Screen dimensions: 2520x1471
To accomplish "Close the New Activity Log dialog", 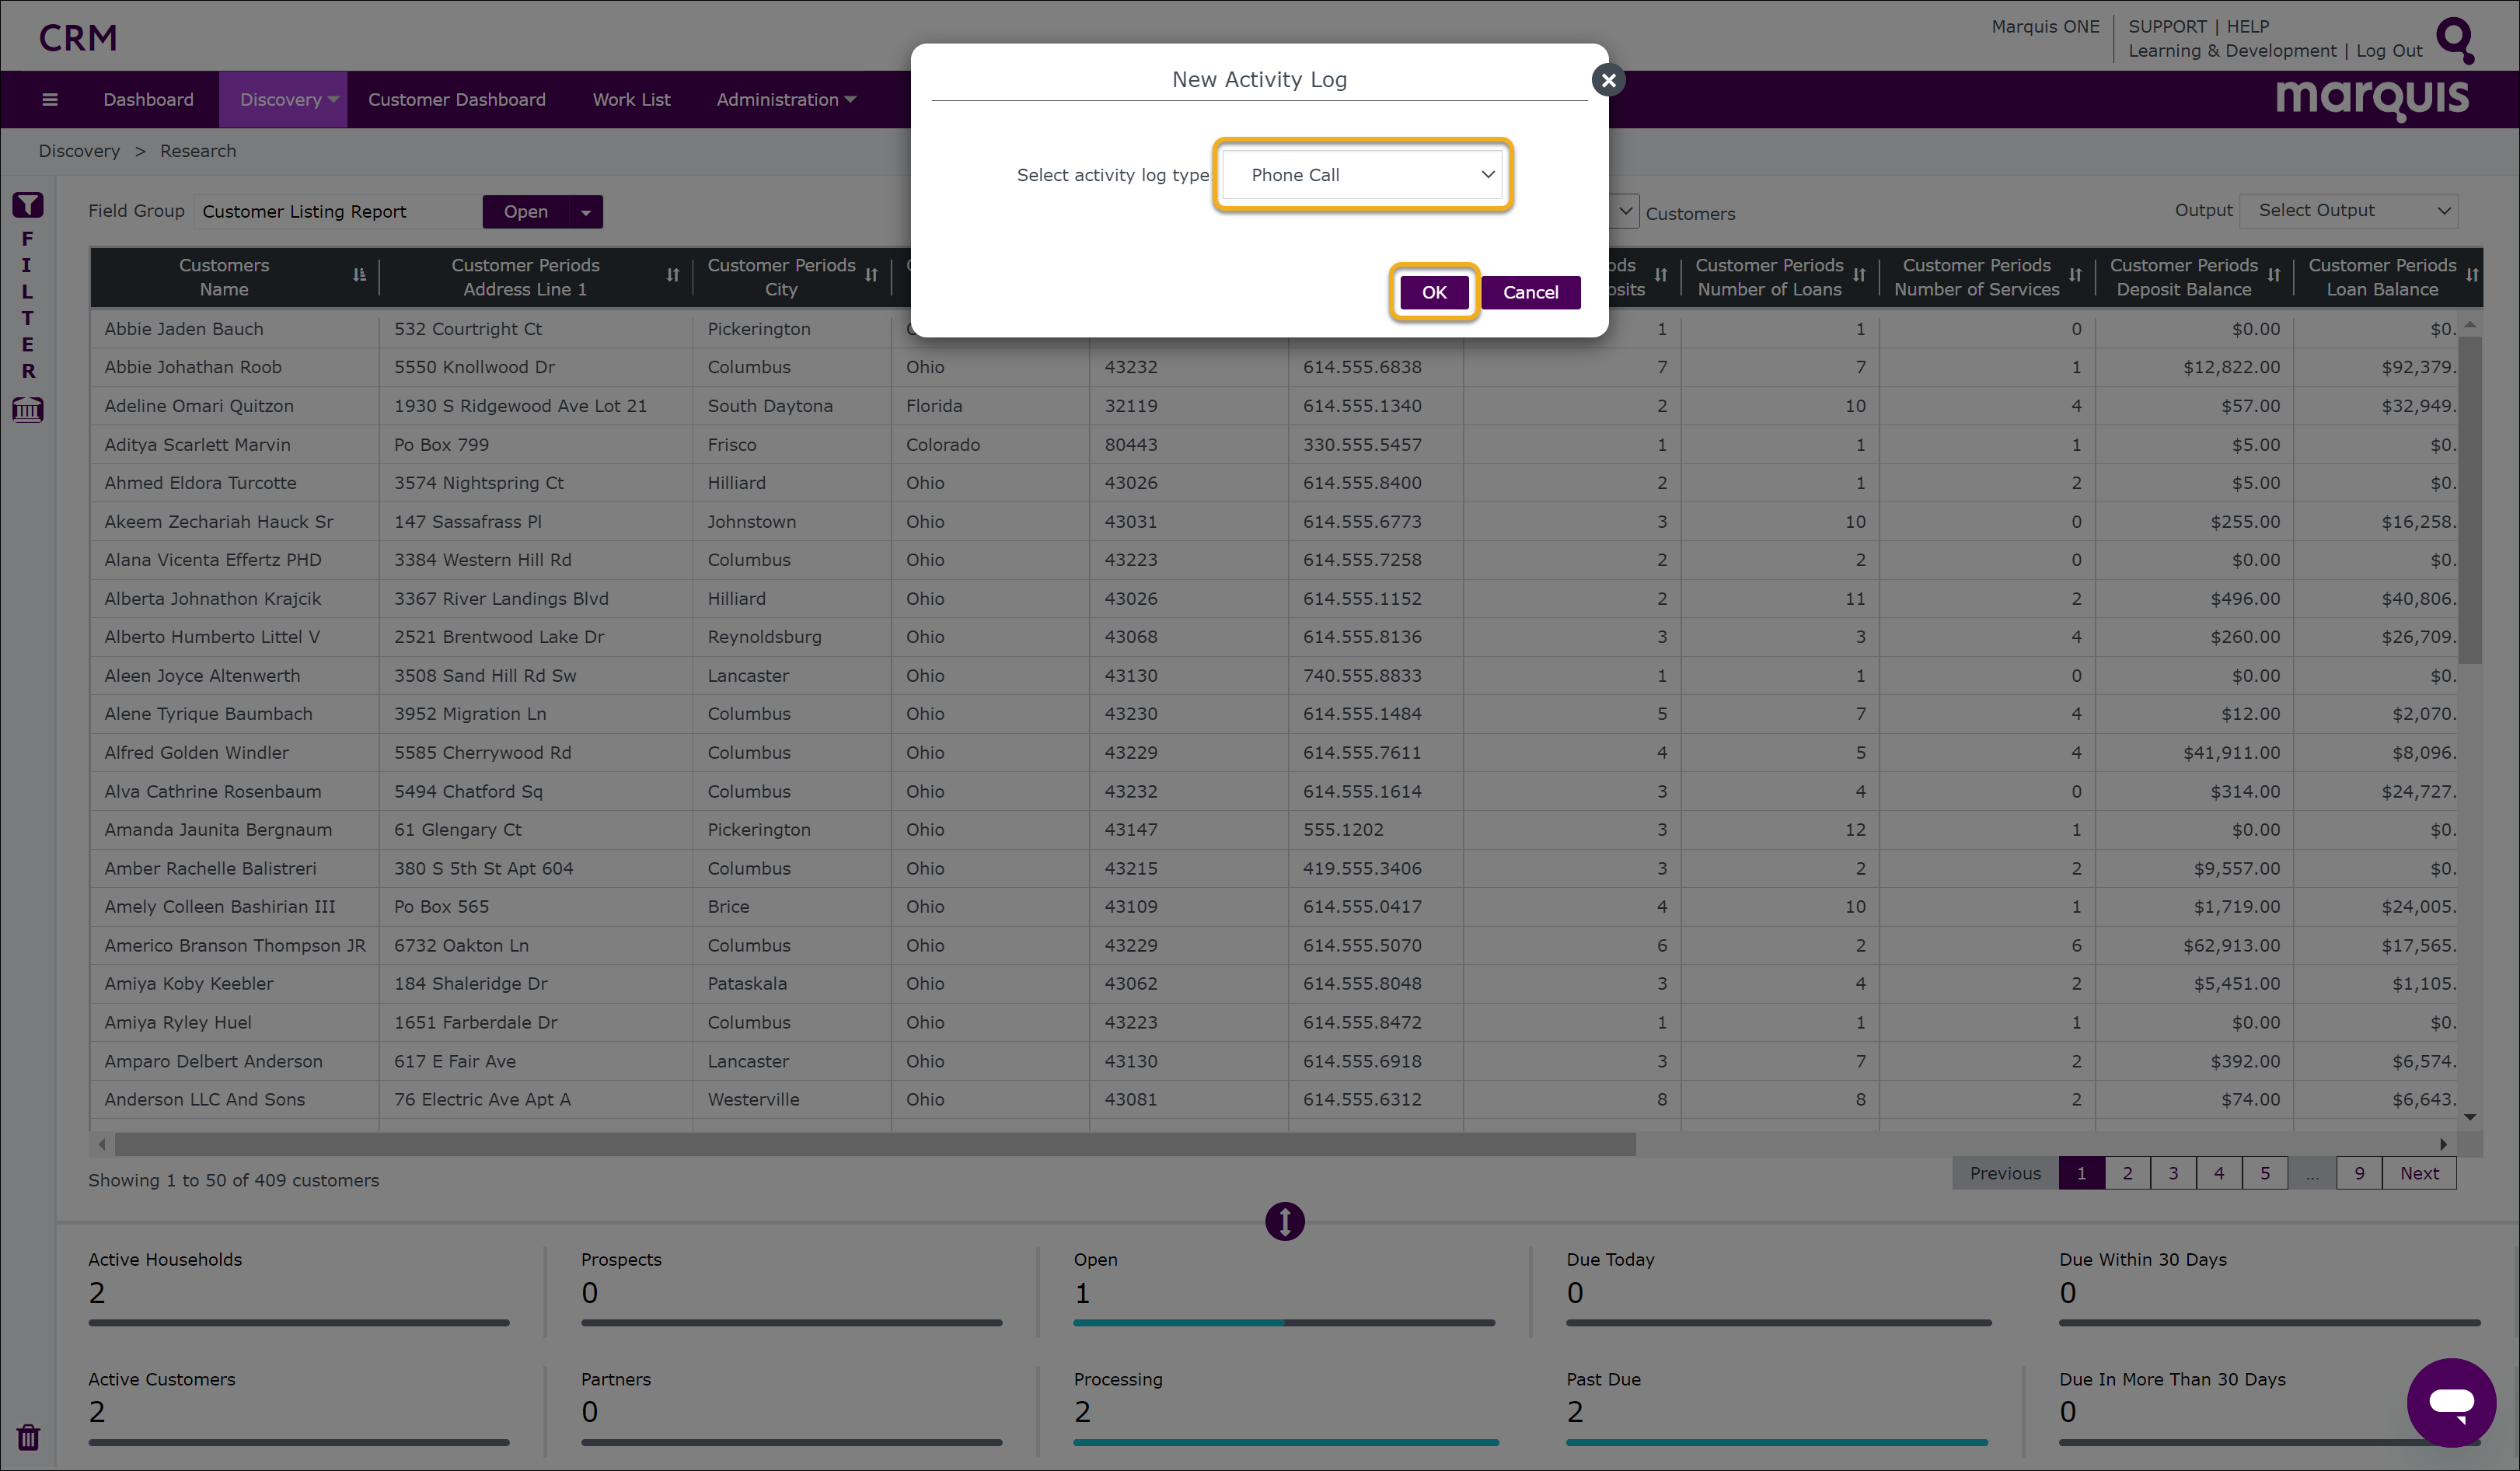I will (1608, 80).
